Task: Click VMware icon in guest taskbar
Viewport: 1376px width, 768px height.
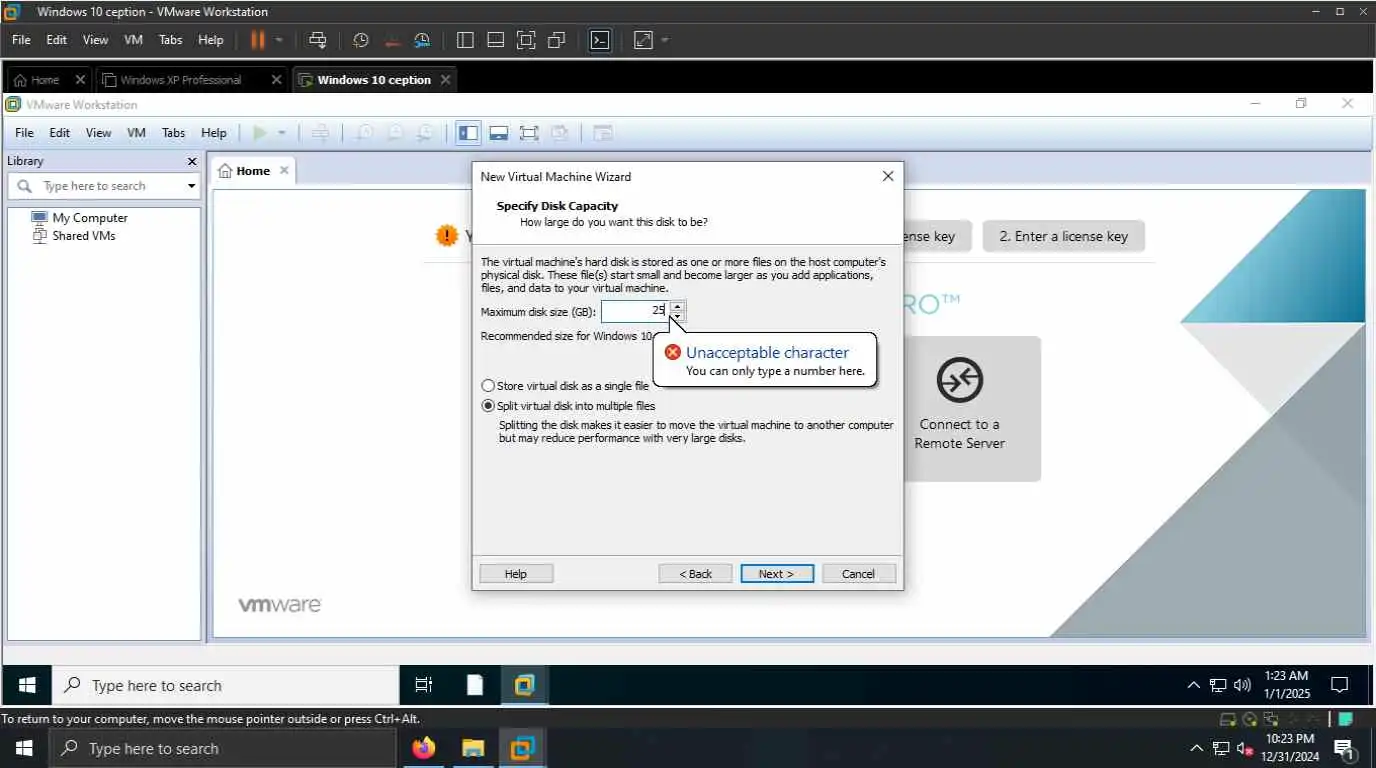Action: pyautogui.click(x=525, y=685)
